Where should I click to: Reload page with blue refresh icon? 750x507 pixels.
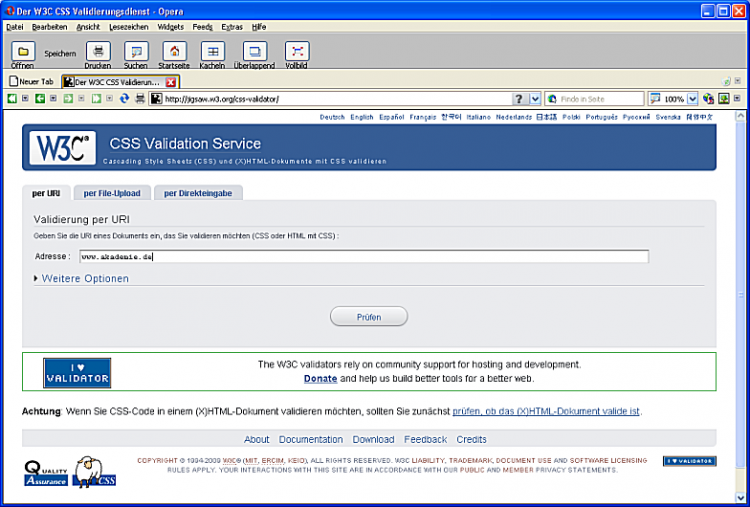[x=125, y=99]
